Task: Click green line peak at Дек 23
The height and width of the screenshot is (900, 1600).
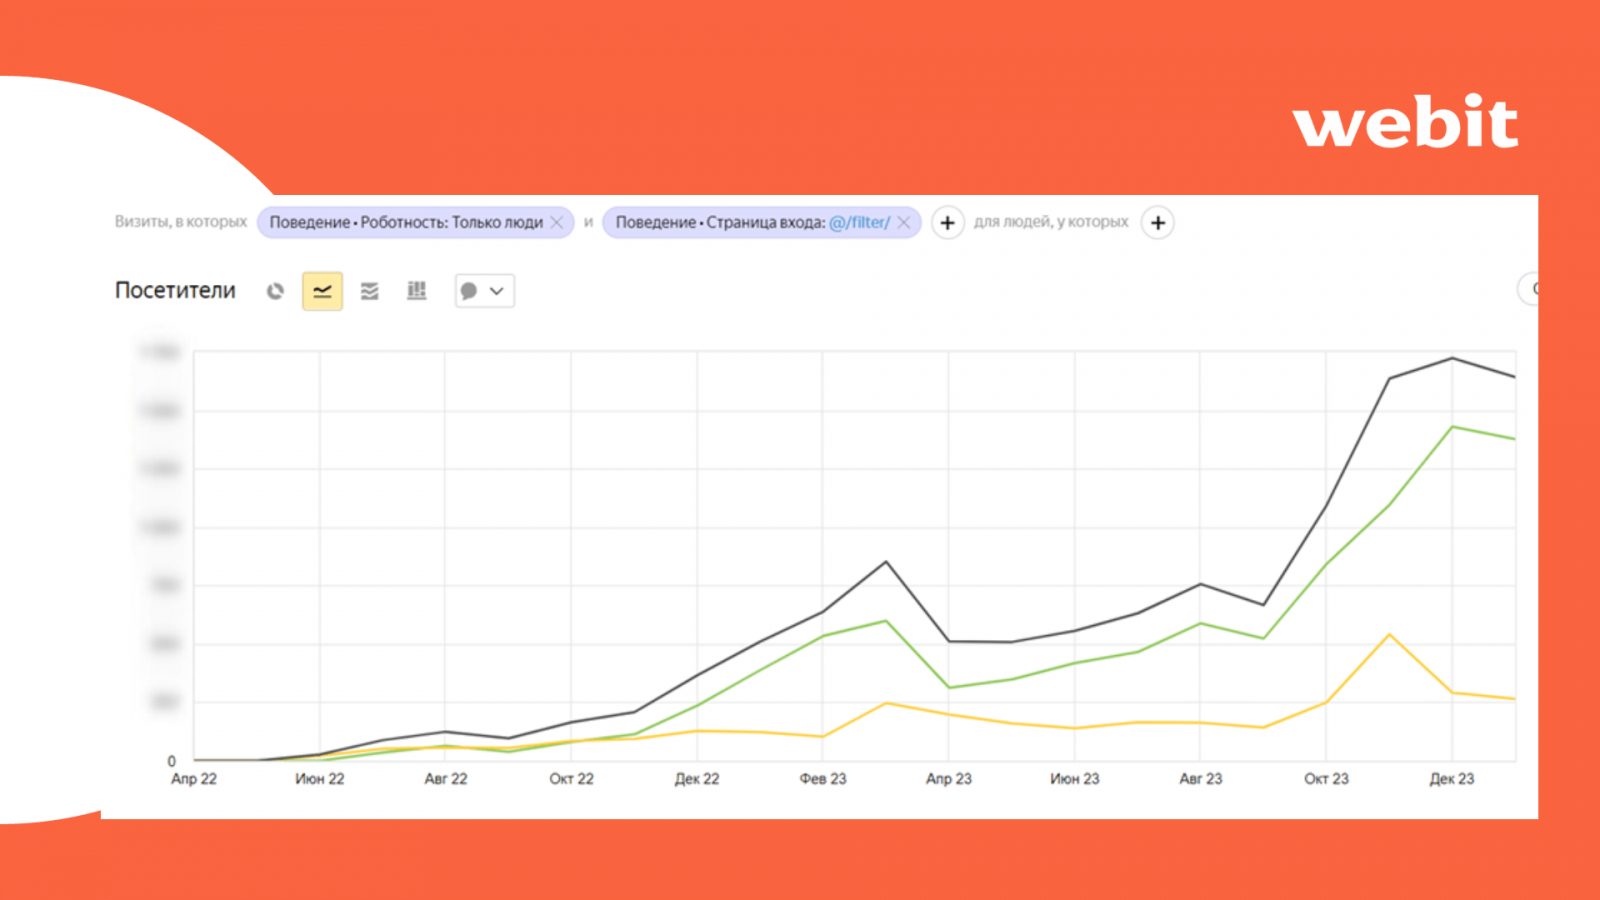Action: 1452,427
